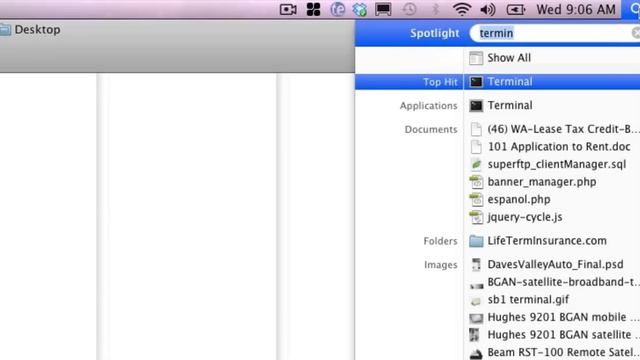Click the clock reading Wed 9:06 AM
This screenshot has width=640, height=360.
pos(576,9)
